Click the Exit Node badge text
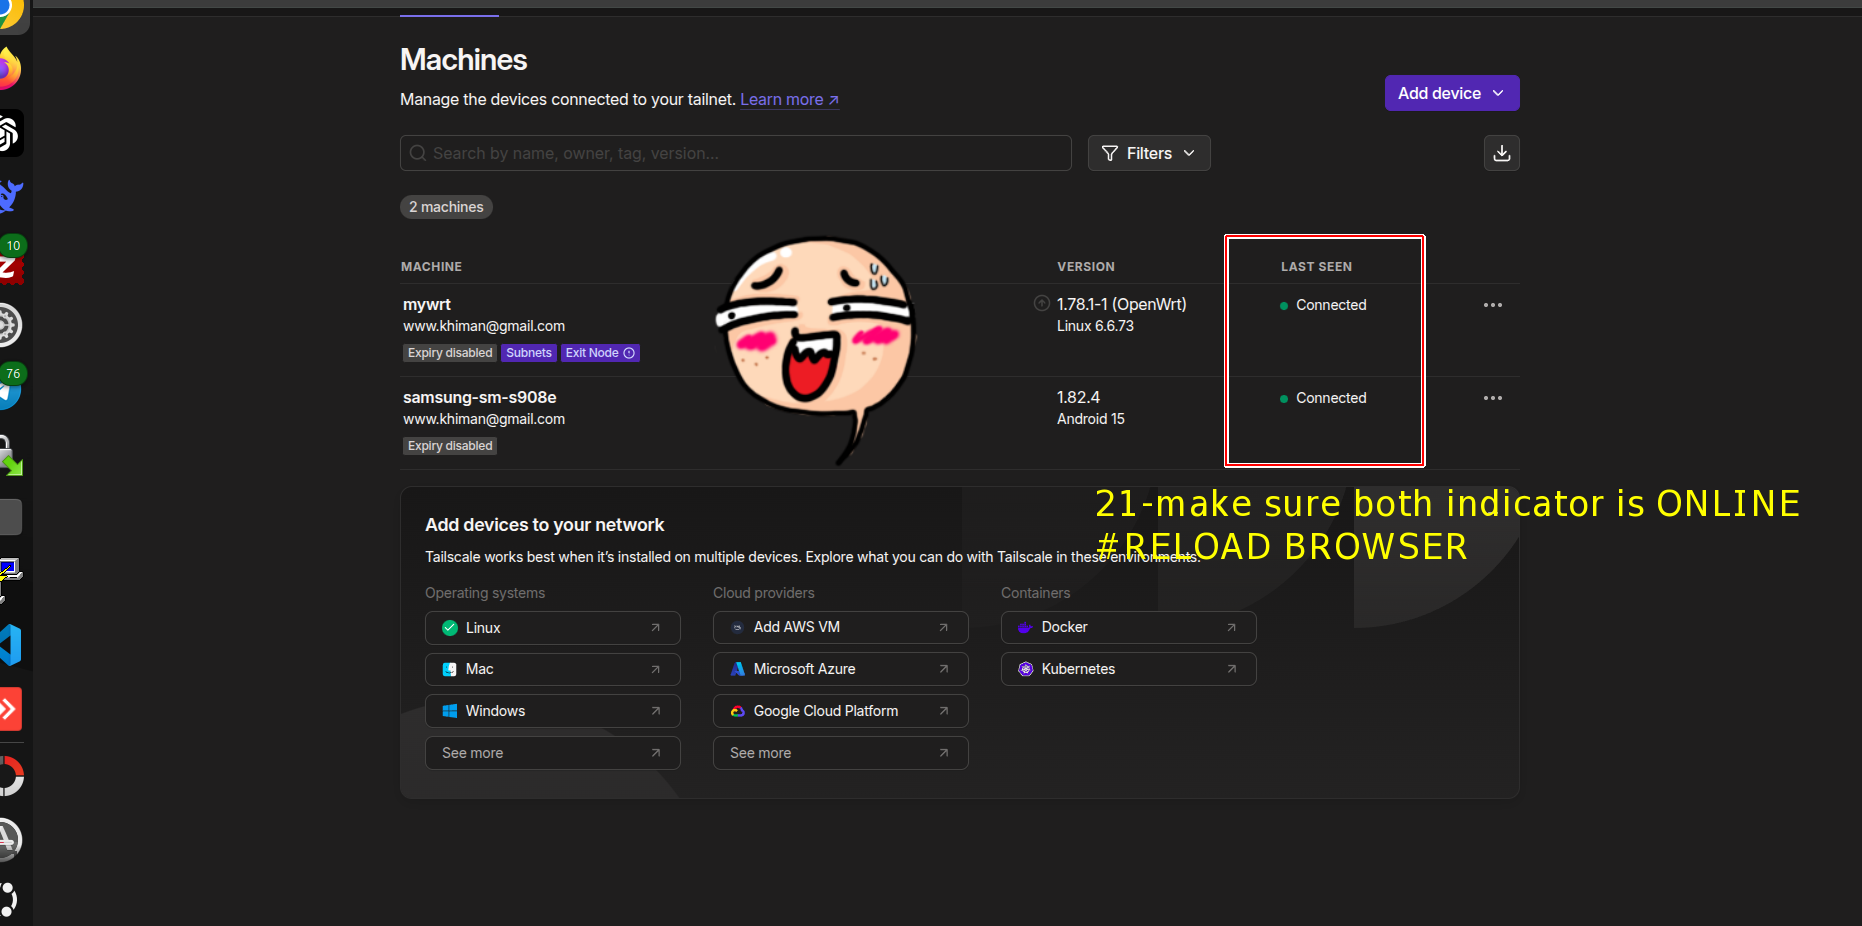 point(592,353)
